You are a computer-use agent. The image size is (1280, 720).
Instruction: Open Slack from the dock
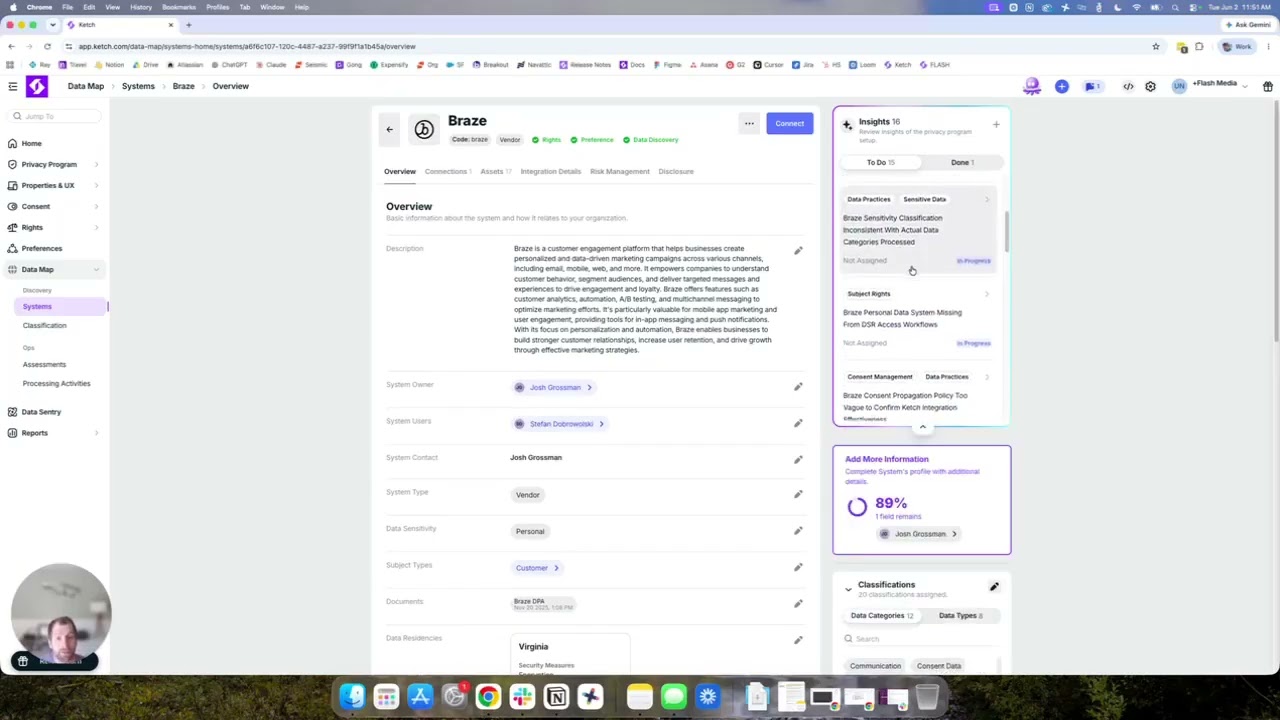[x=522, y=696]
